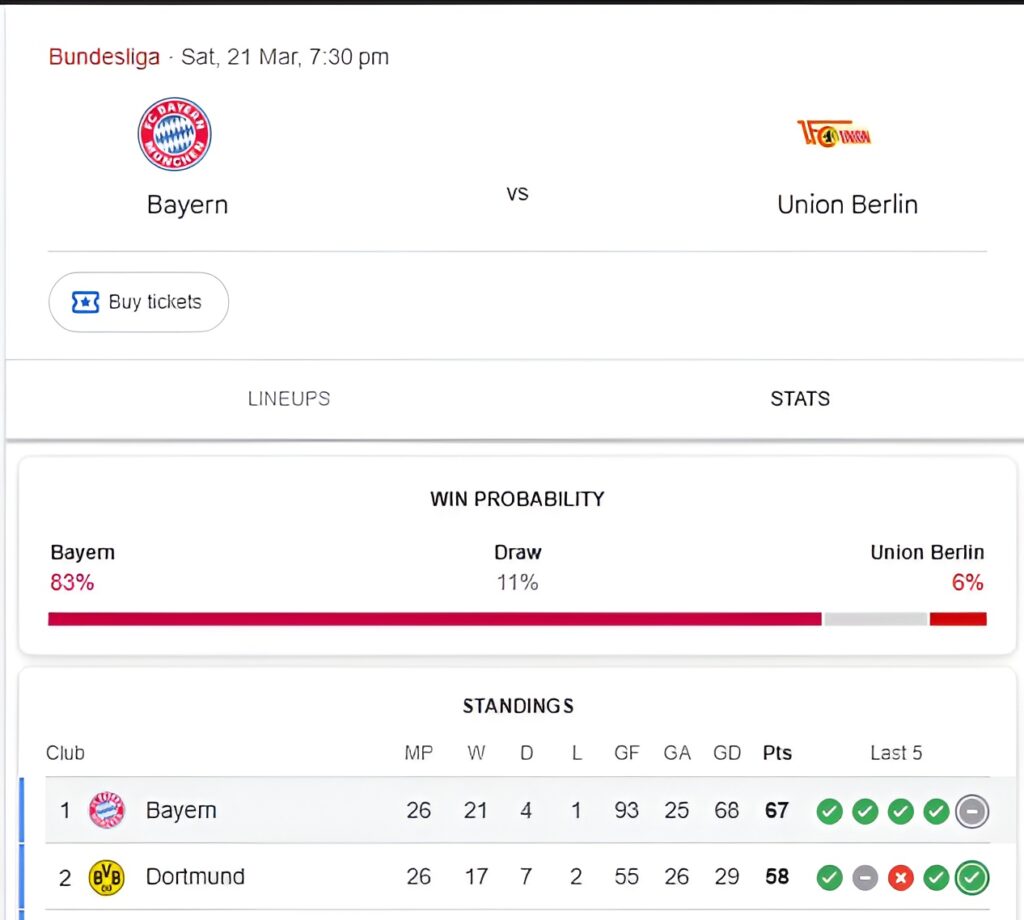Click the win probability bar

(517, 619)
